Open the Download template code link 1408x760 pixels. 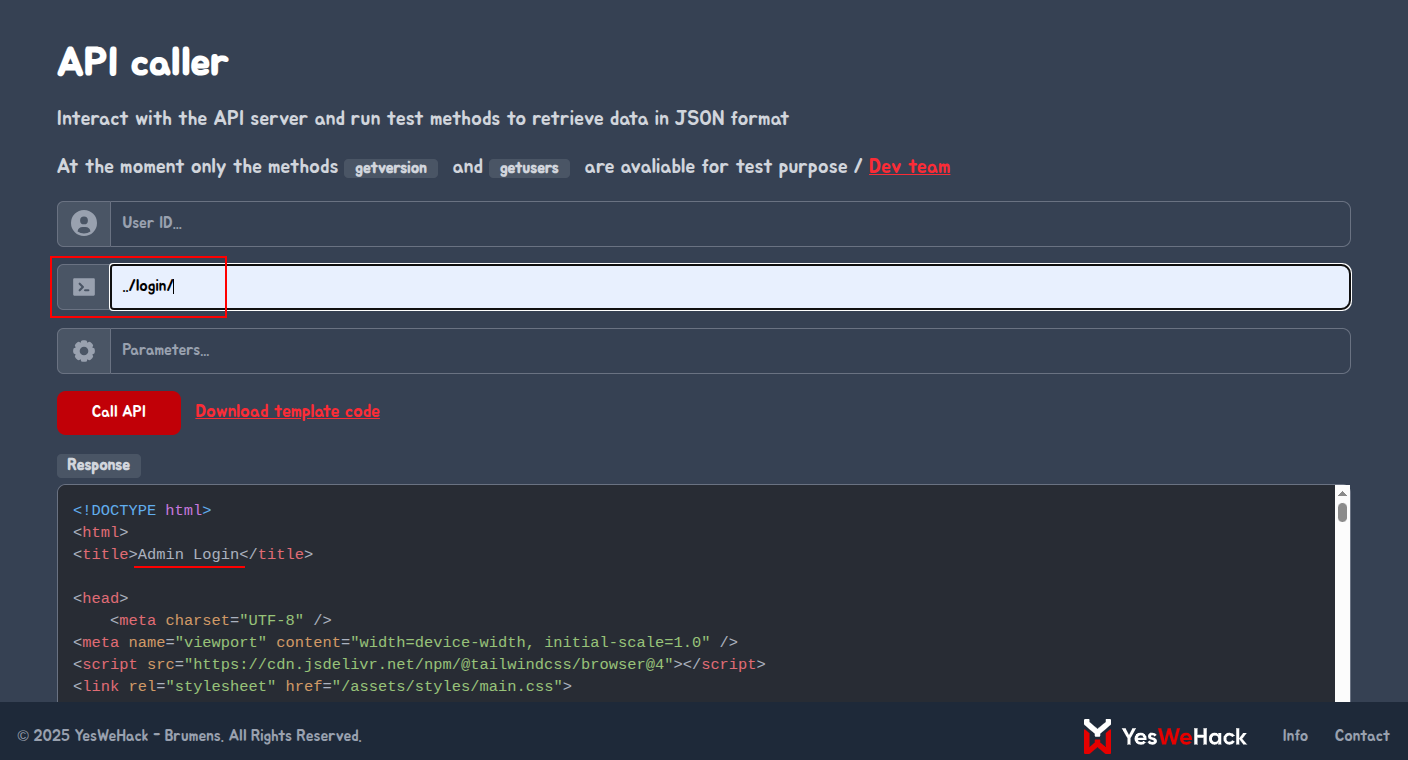coord(288,411)
